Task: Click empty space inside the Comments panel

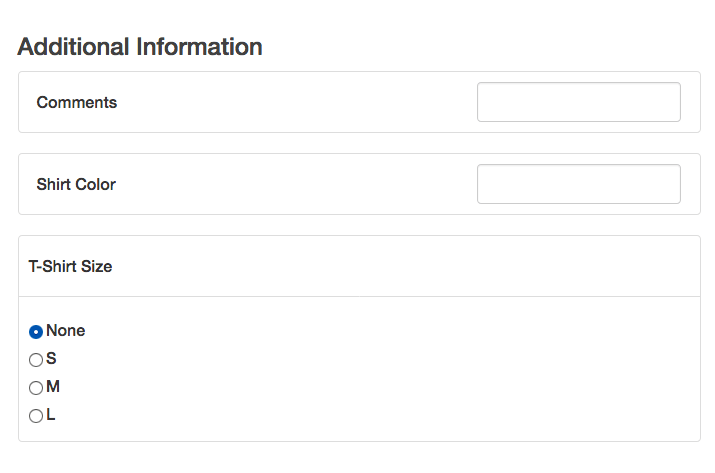Action: (300, 102)
